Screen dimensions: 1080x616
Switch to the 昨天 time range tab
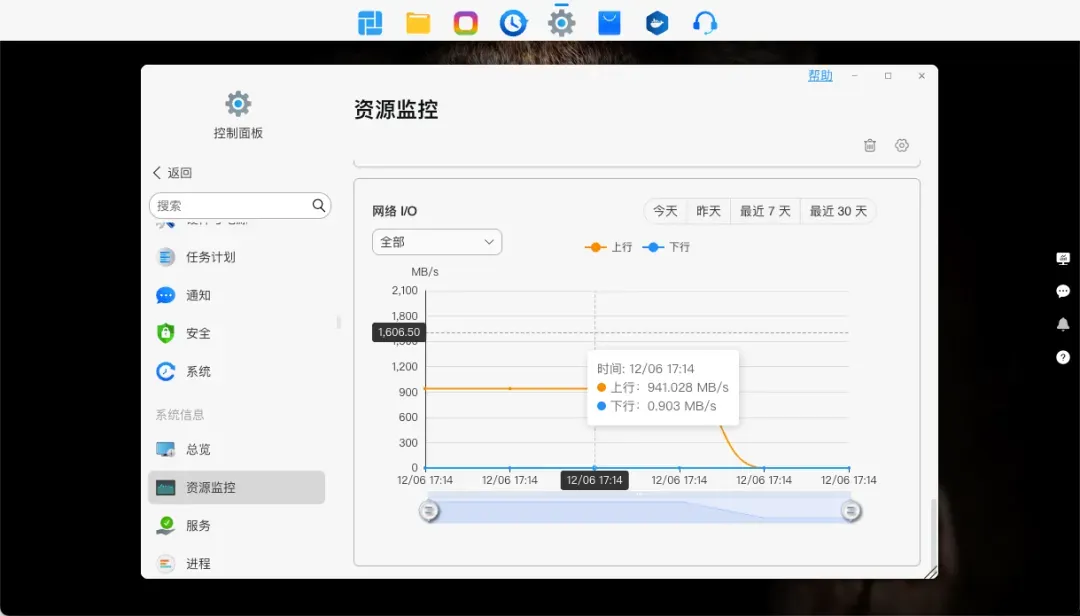[x=708, y=211]
